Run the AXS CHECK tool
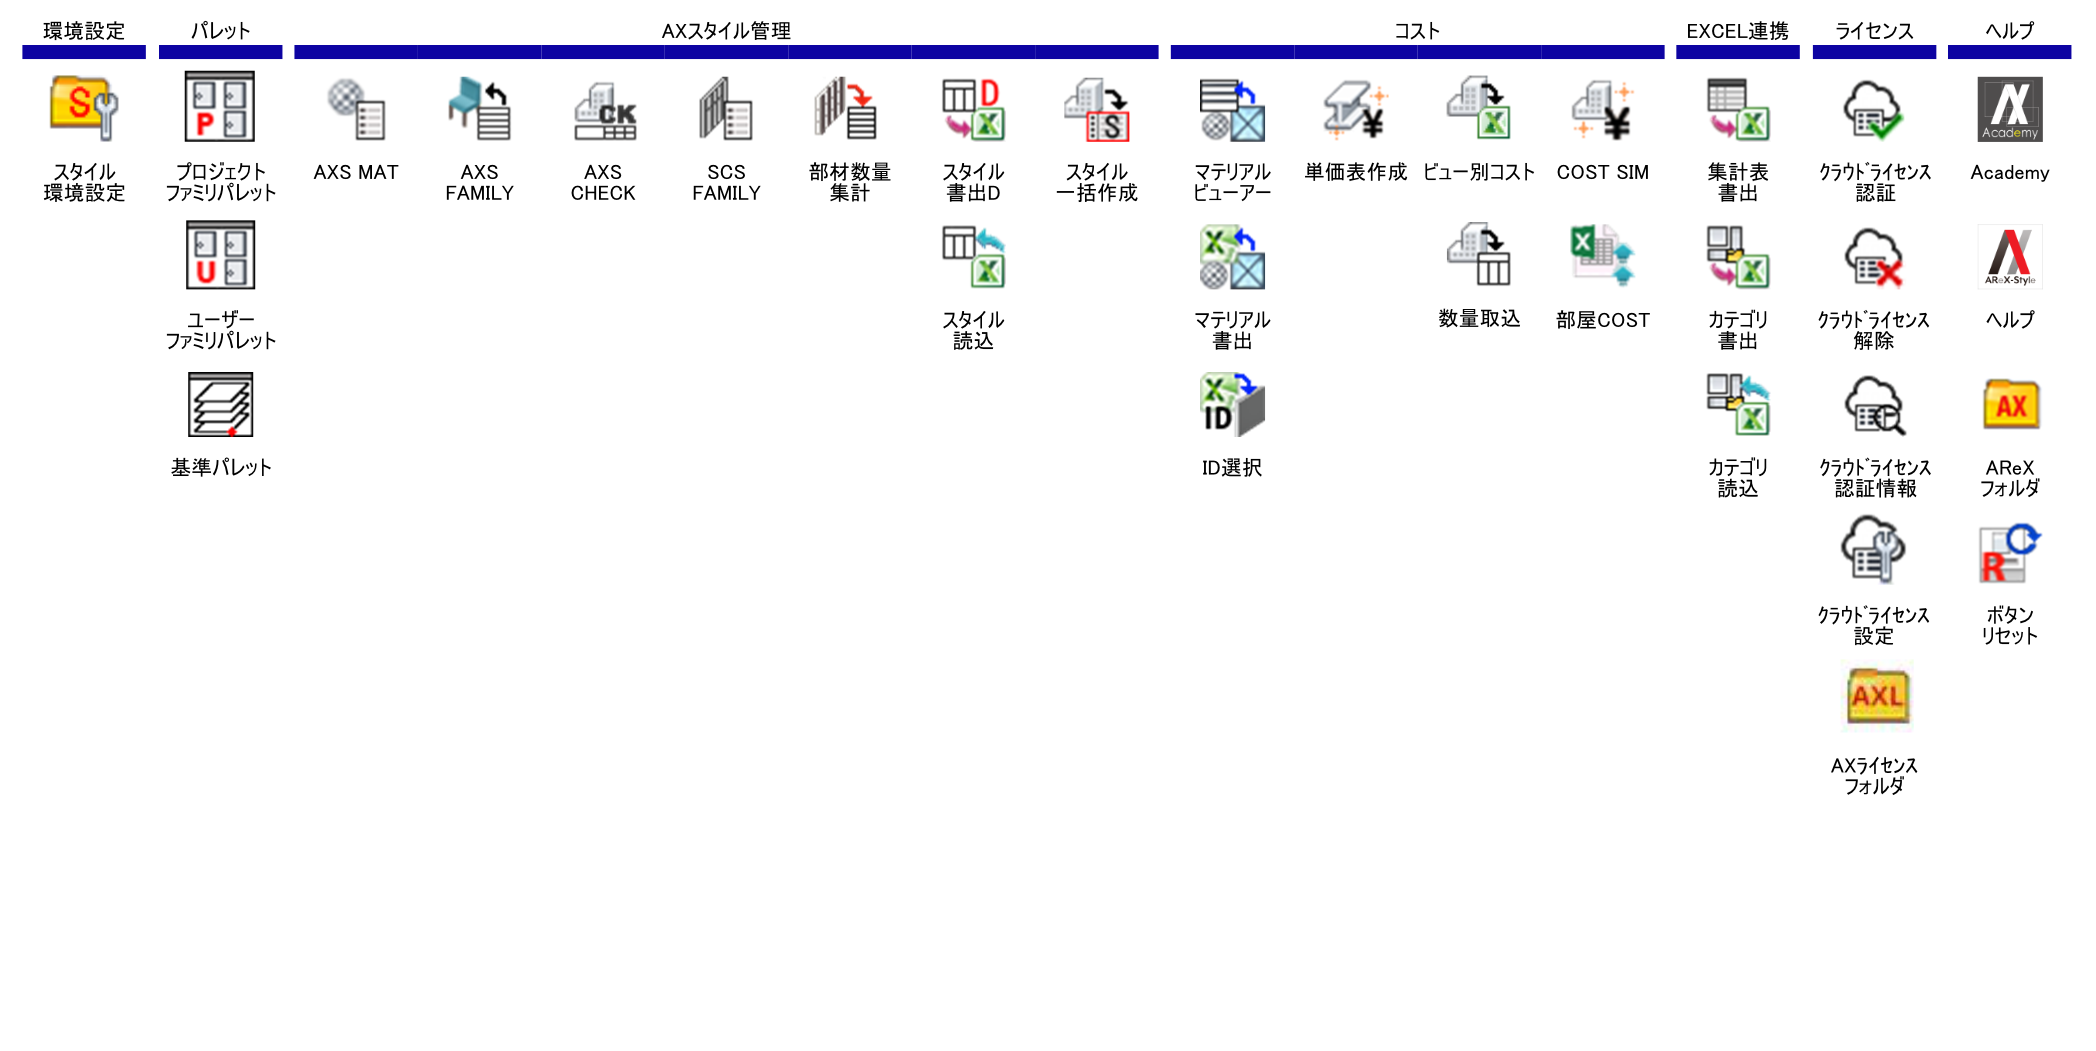Screen dimensions: 2096x1051 pyautogui.click(x=603, y=109)
